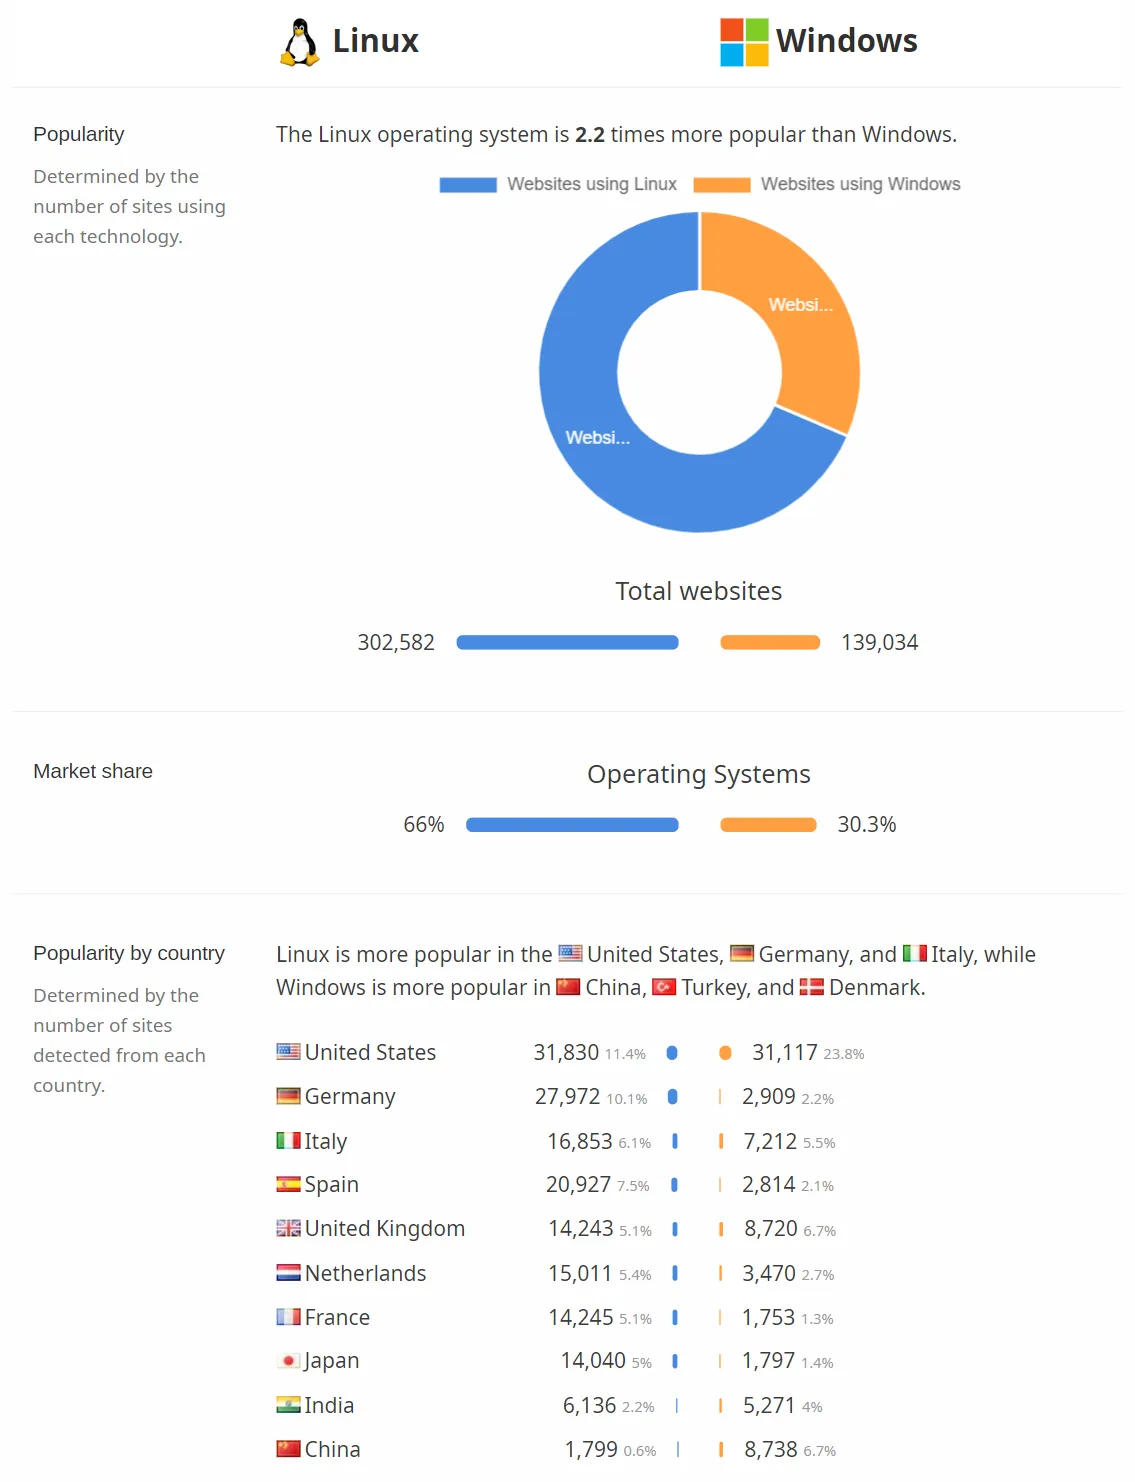Screen dimensions: 1135x1482
Task: Open the United States row label
Action: coord(370,1052)
